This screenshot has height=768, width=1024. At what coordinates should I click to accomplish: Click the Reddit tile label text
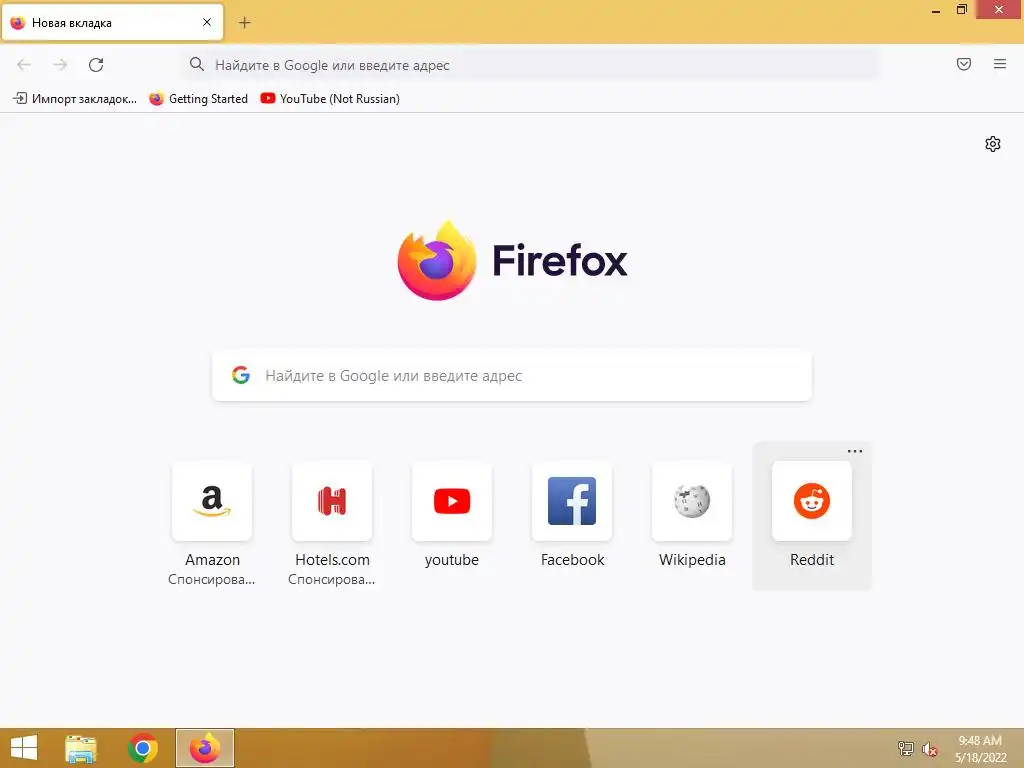[812, 560]
